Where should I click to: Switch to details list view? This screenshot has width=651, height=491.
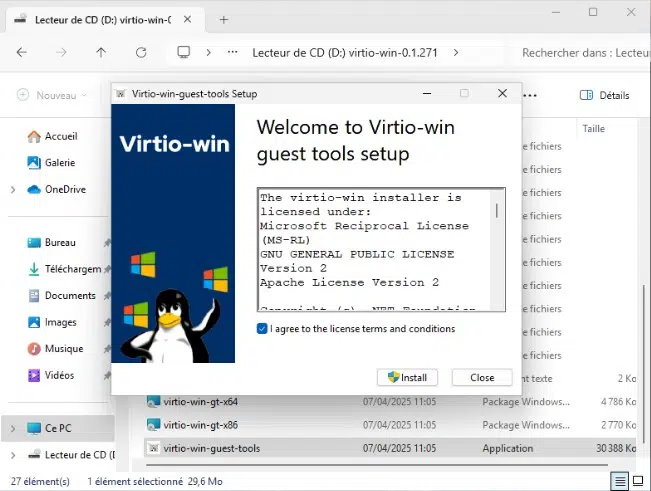(619, 481)
